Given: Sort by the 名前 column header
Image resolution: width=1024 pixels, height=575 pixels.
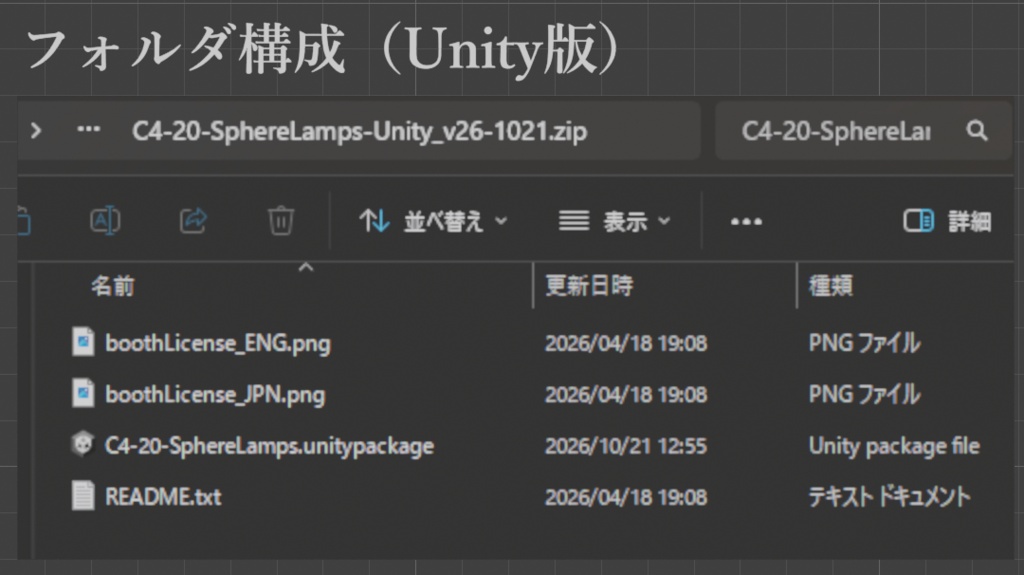Looking at the screenshot, I should click(x=113, y=286).
